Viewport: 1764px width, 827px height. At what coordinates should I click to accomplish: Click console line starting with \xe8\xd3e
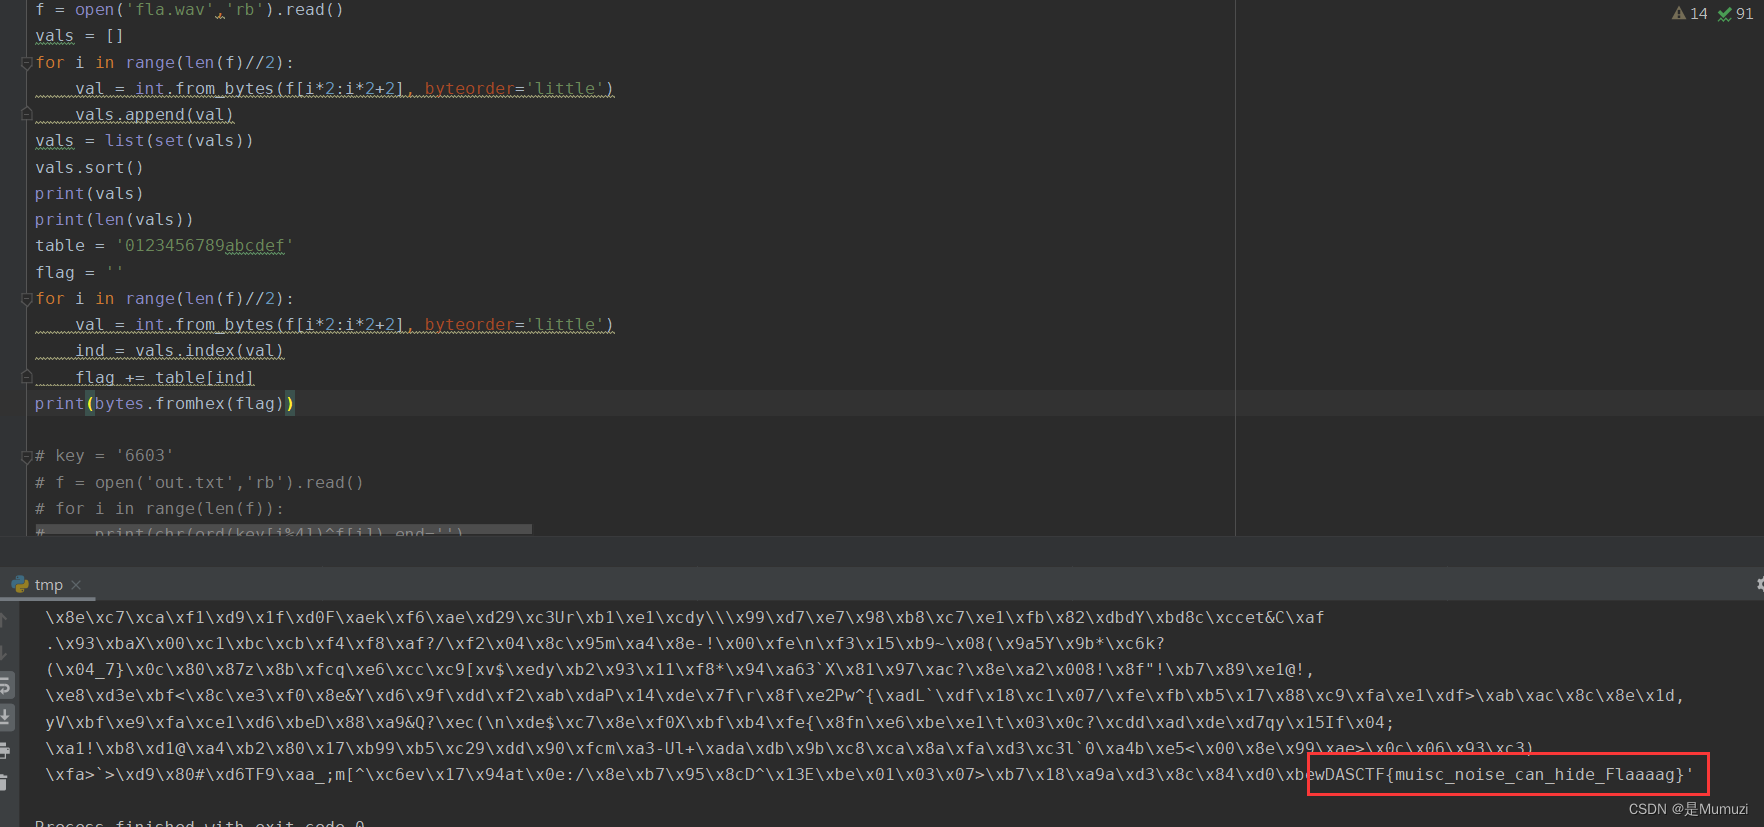(x=865, y=696)
